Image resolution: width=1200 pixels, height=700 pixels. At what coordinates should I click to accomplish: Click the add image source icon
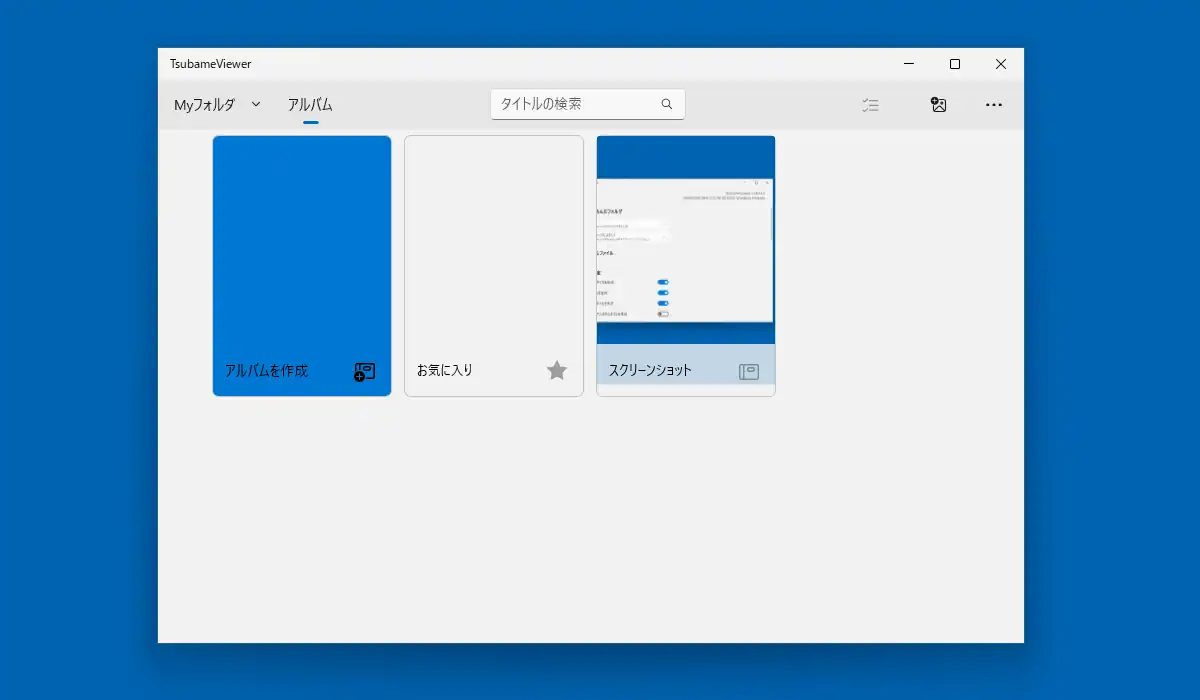point(938,104)
